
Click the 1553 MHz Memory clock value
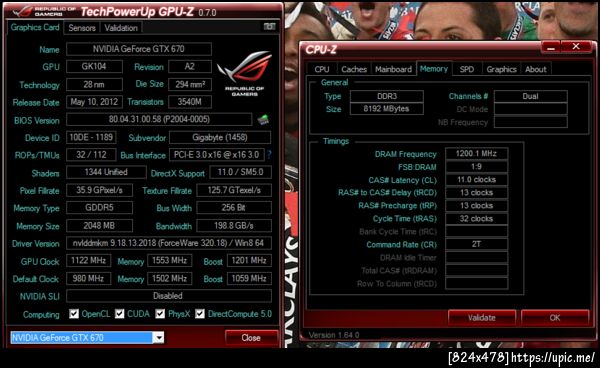click(x=170, y=261)
